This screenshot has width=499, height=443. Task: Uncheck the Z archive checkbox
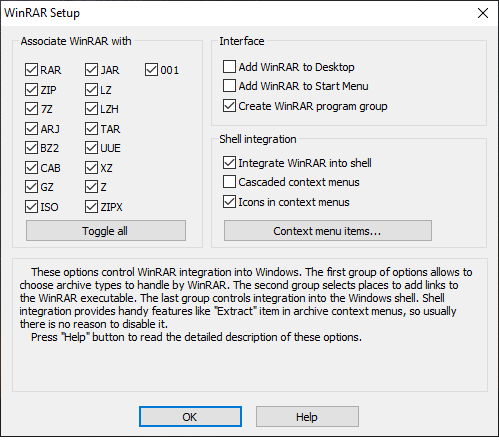click(91, 187)
